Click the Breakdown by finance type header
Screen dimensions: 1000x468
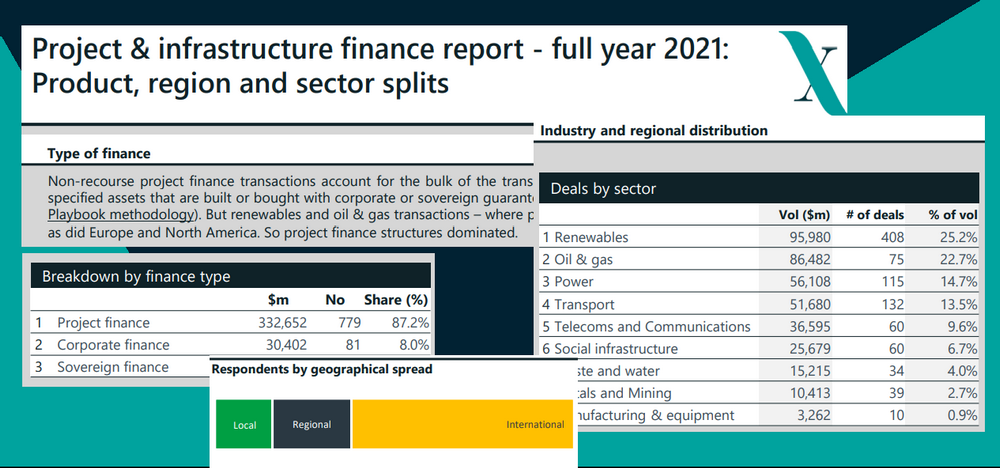click(231, 277)
